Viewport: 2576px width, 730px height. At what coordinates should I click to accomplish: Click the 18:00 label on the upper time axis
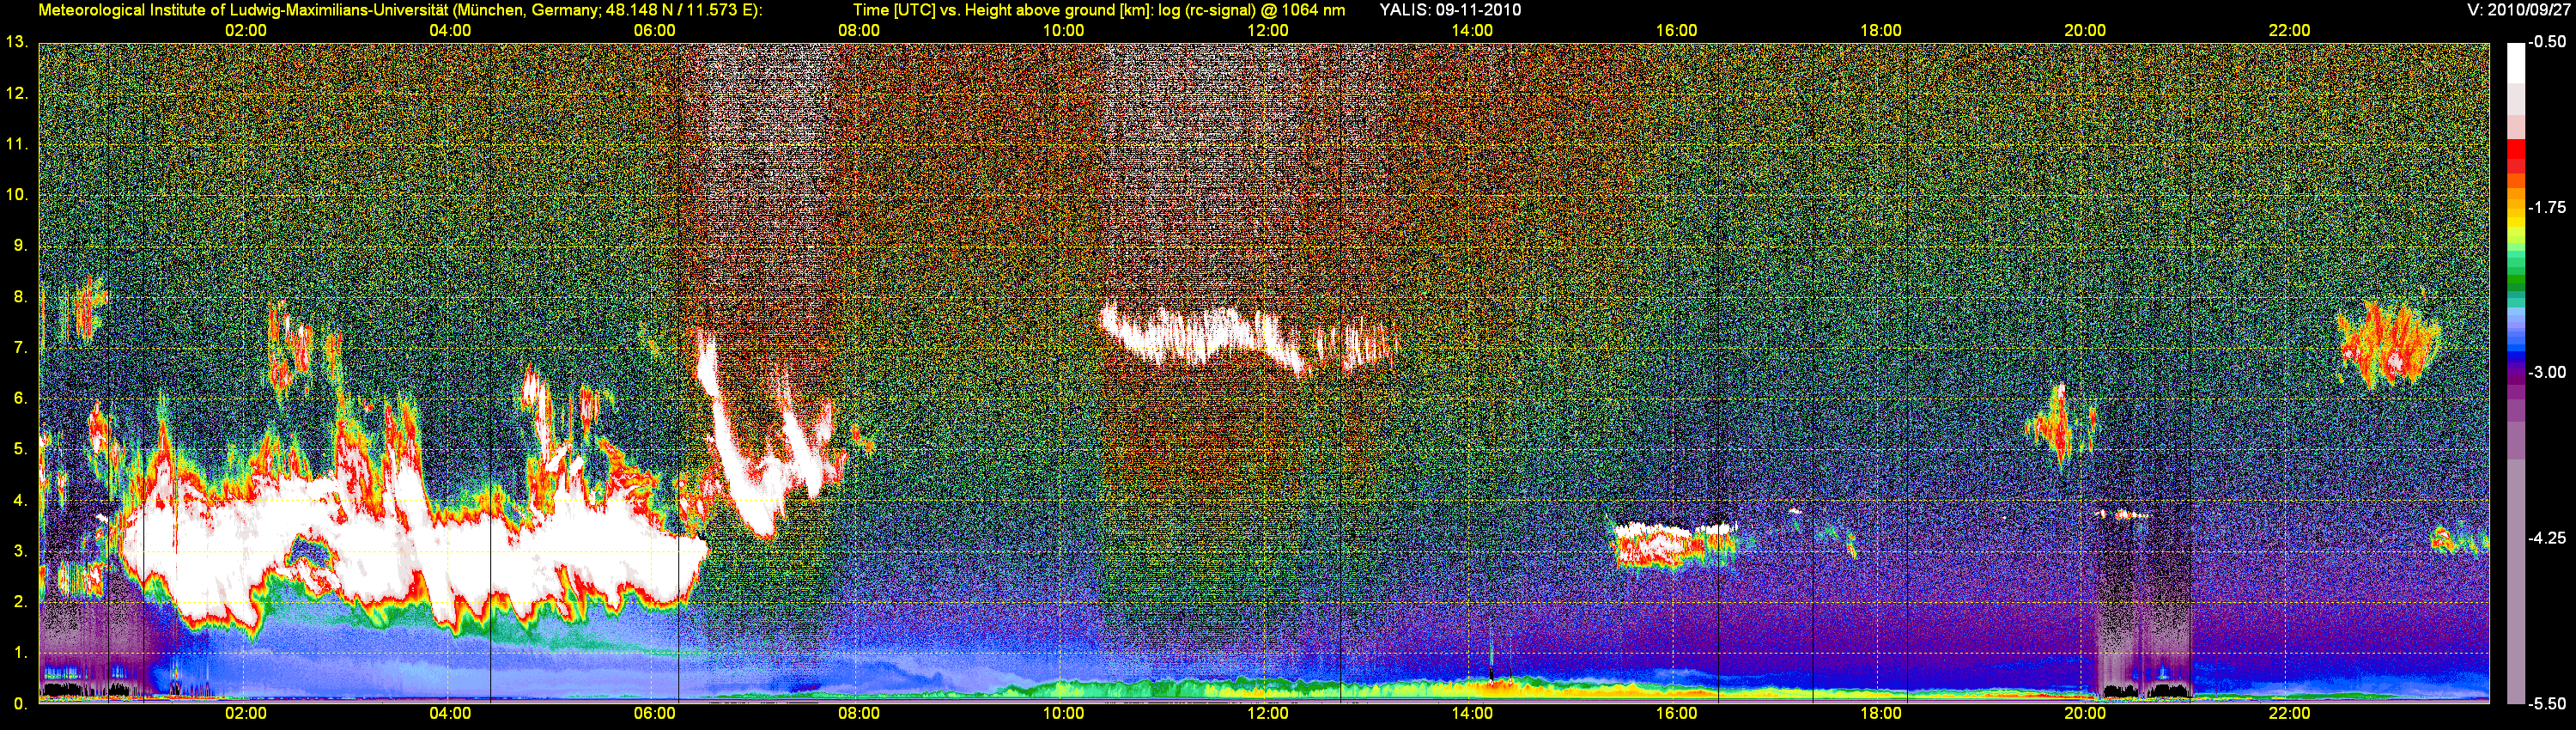point(1881,31)
